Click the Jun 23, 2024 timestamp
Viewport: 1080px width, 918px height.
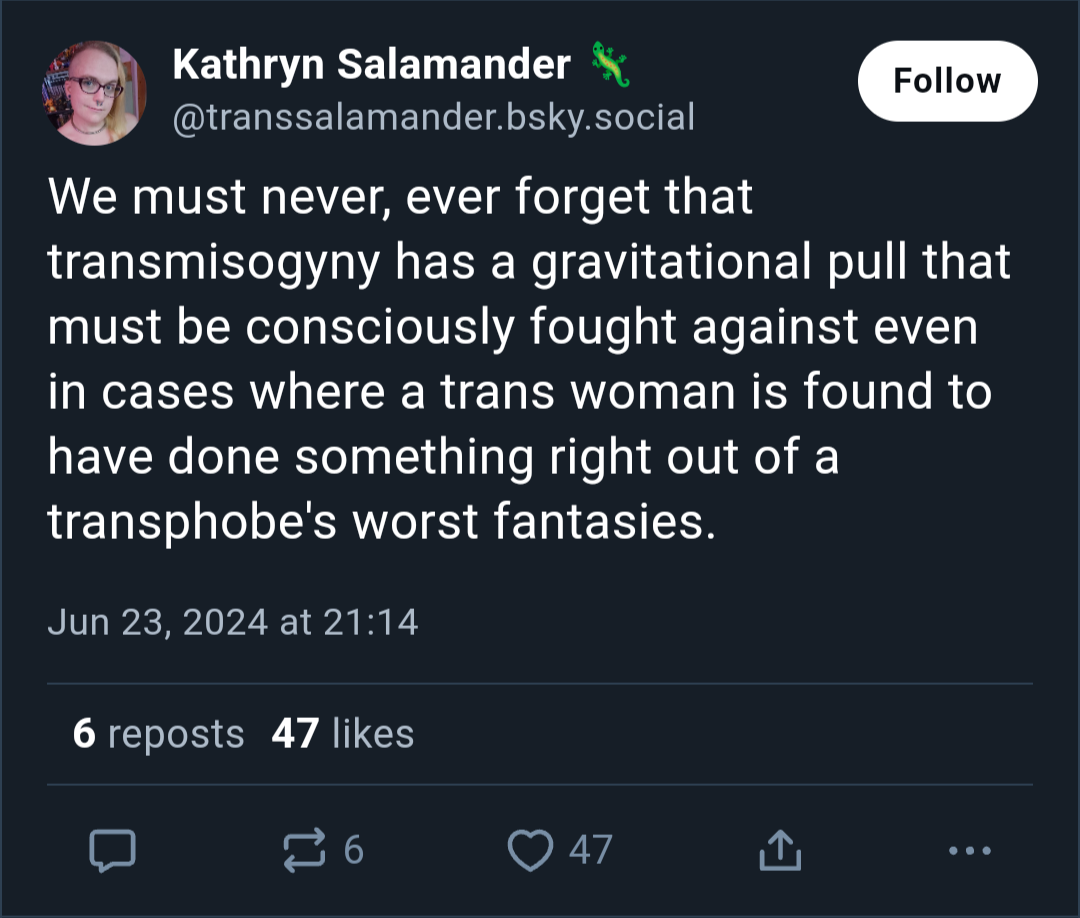(x=233, y=622)
